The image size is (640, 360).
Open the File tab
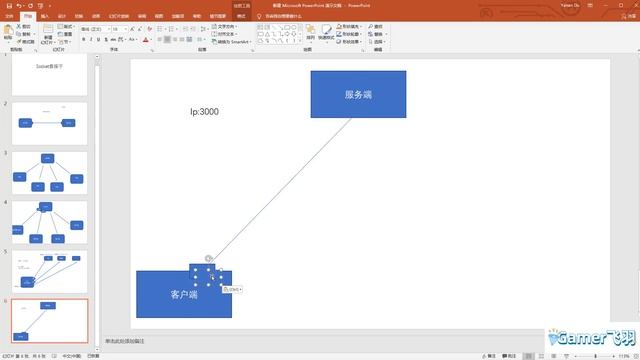pos(9,16)
